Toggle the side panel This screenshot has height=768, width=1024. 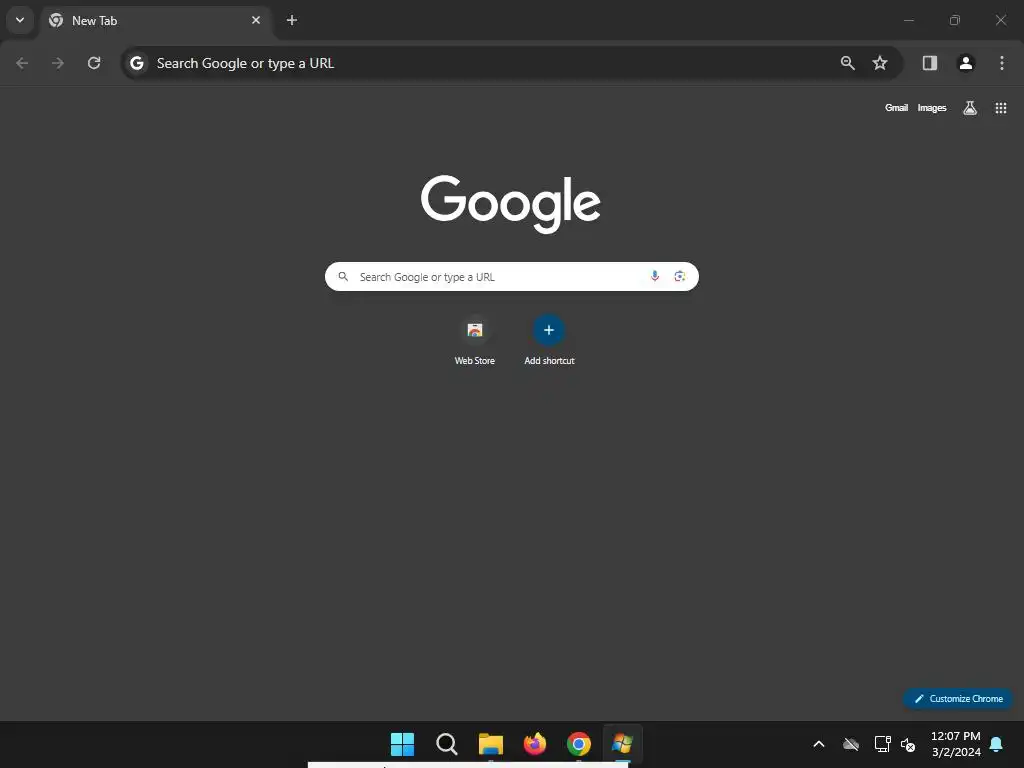coord(930,63)
